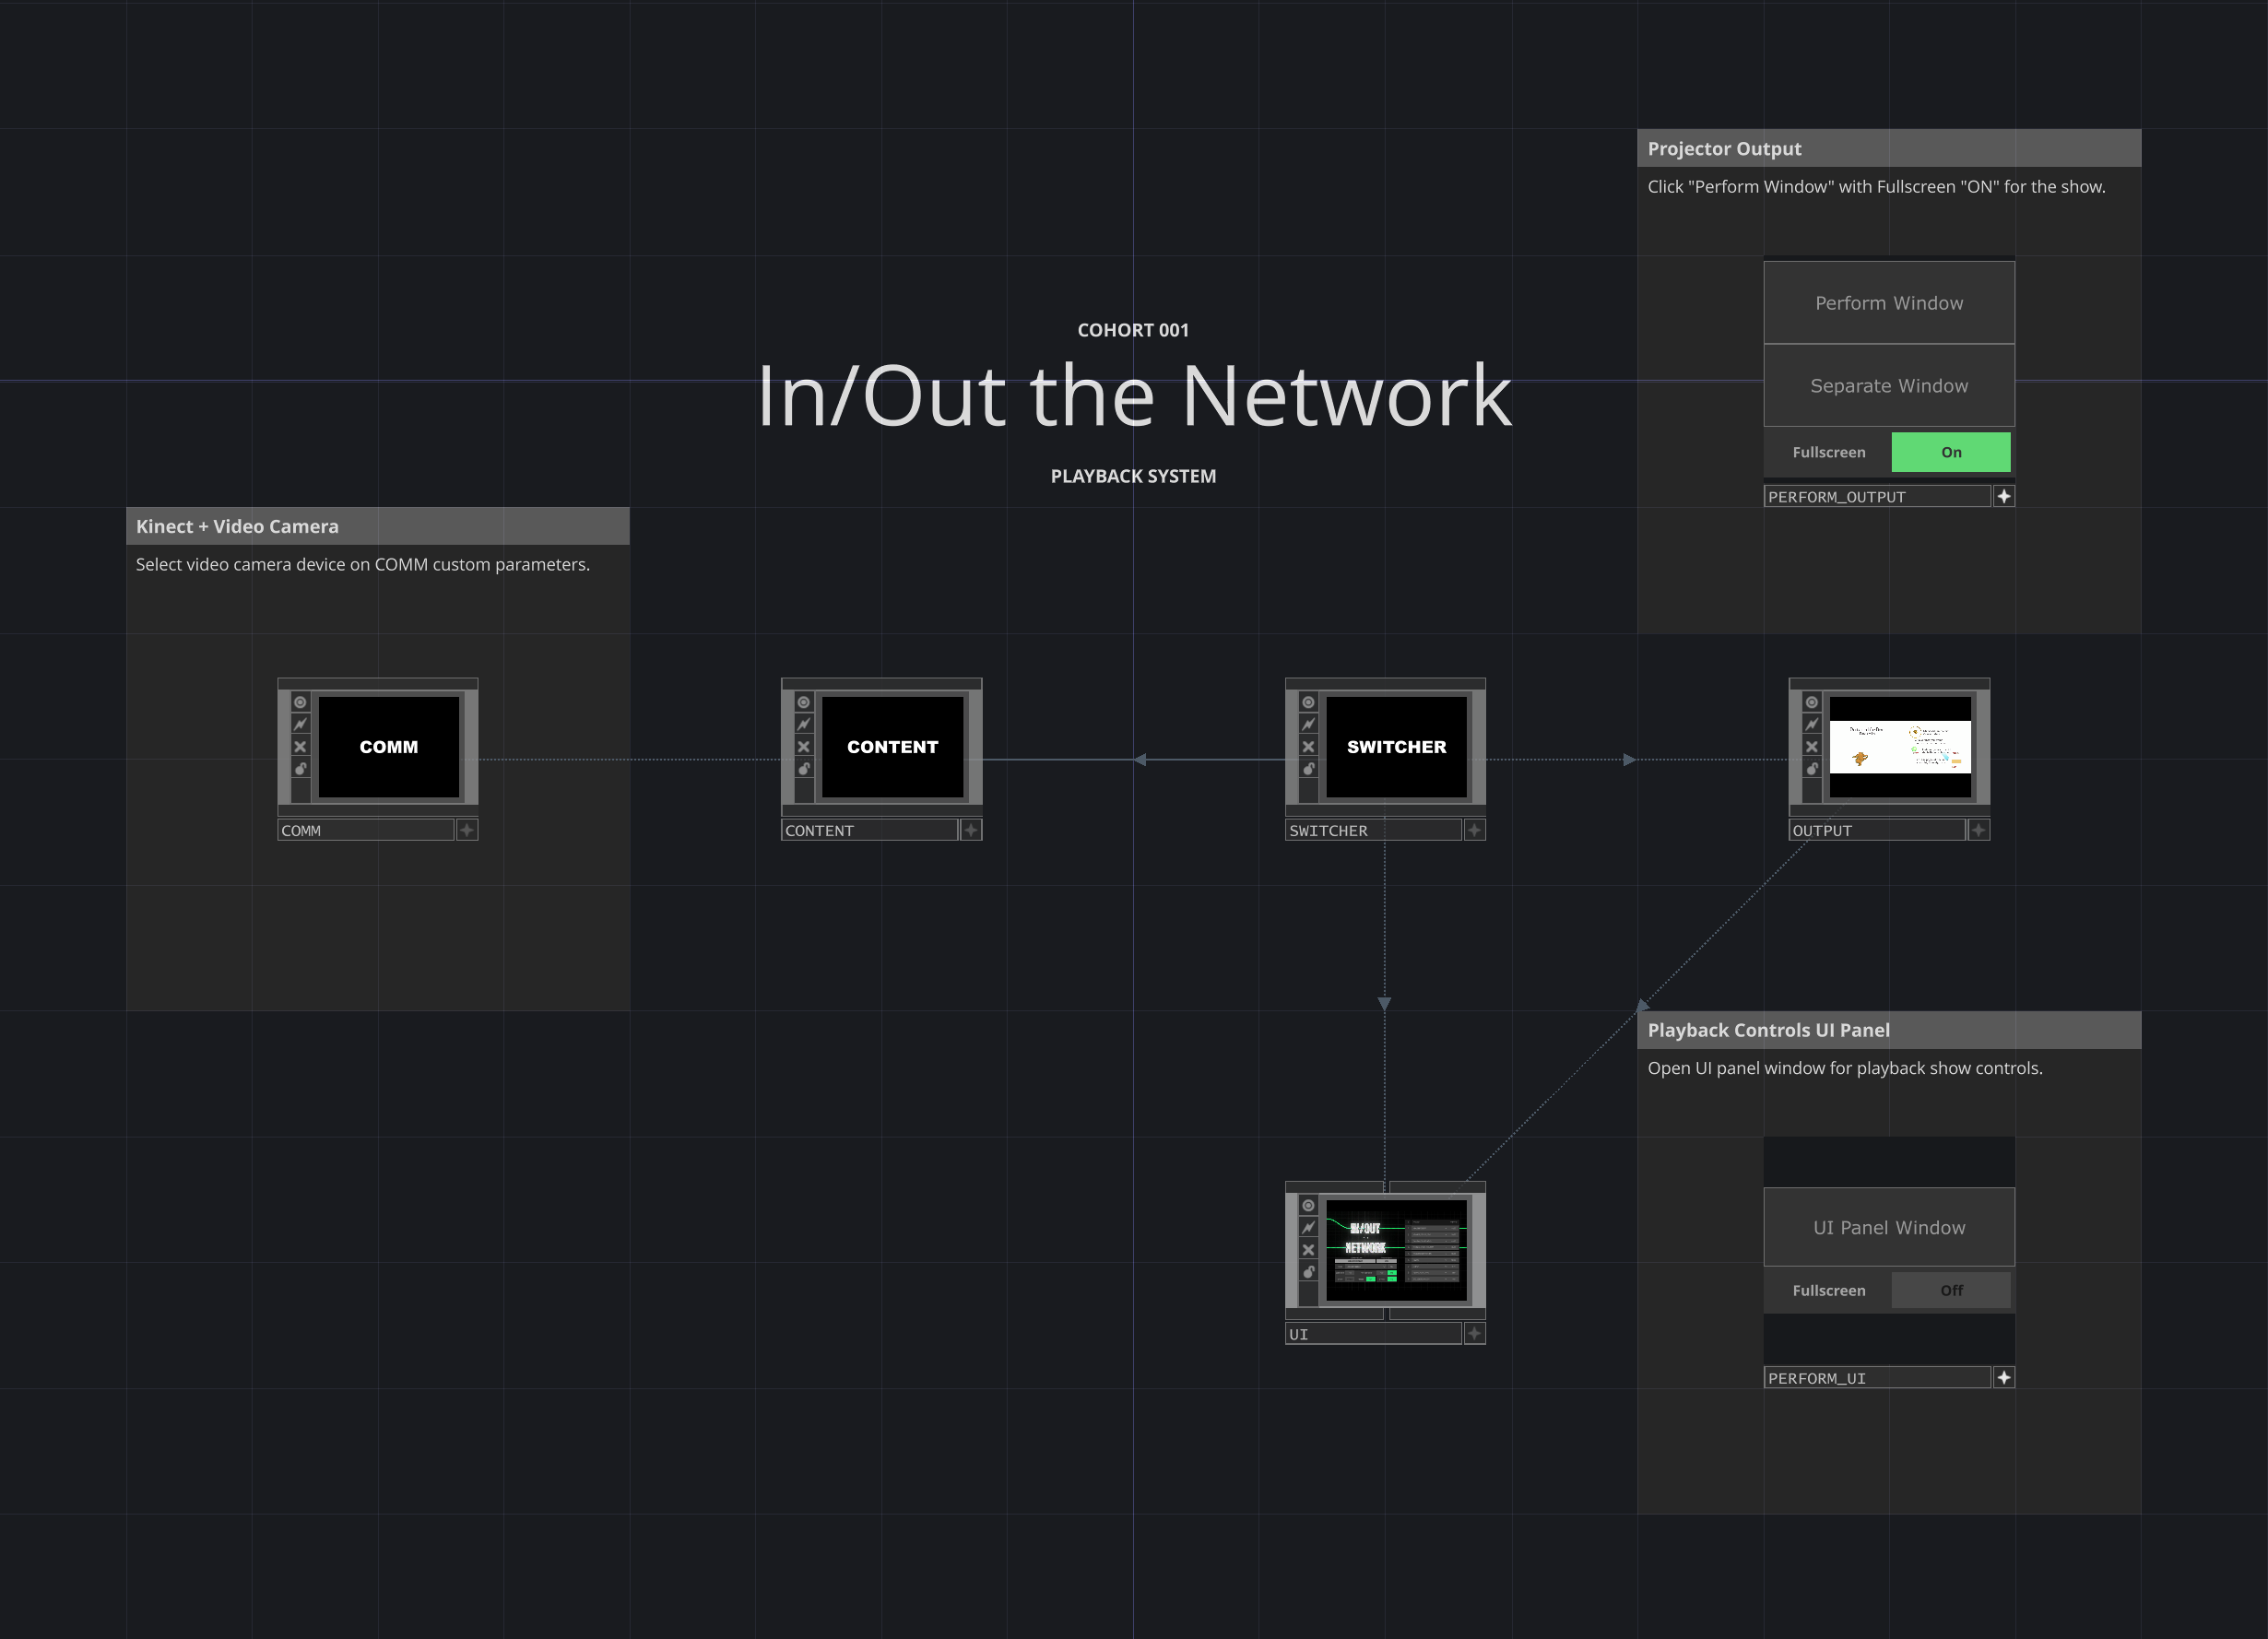
Task: Click the star button beside PERFORM_UI
Action: [2003, 1377]
